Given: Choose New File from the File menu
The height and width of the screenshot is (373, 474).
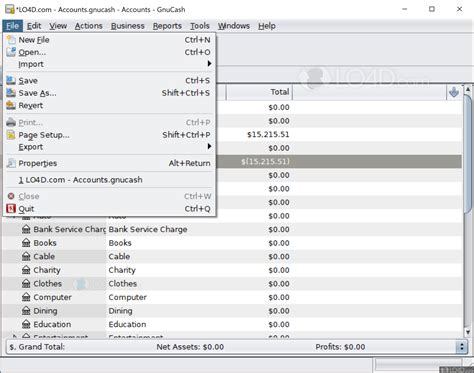Looking at the screenshot, I should 109,40.
